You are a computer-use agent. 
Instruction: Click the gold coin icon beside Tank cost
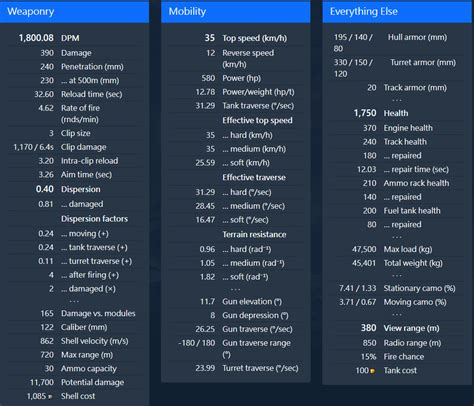(x=372, y=371)
